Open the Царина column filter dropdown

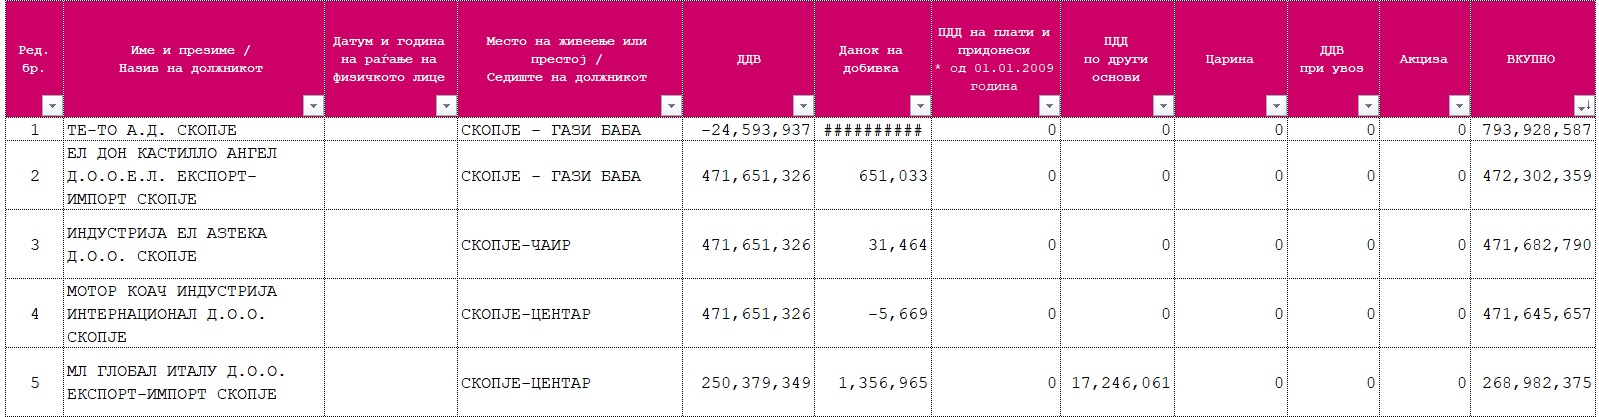click(x=1275, y=106)
